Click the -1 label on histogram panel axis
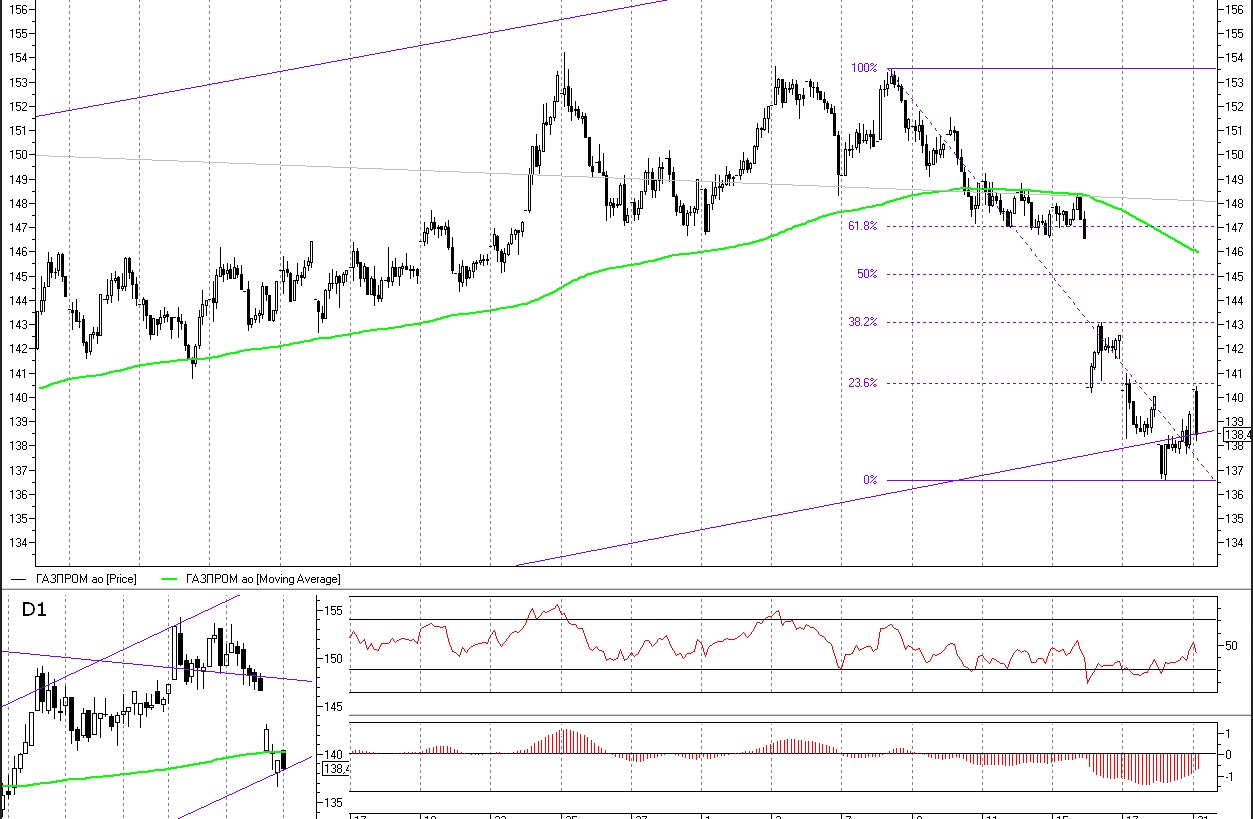 (x=1229, y=777)
